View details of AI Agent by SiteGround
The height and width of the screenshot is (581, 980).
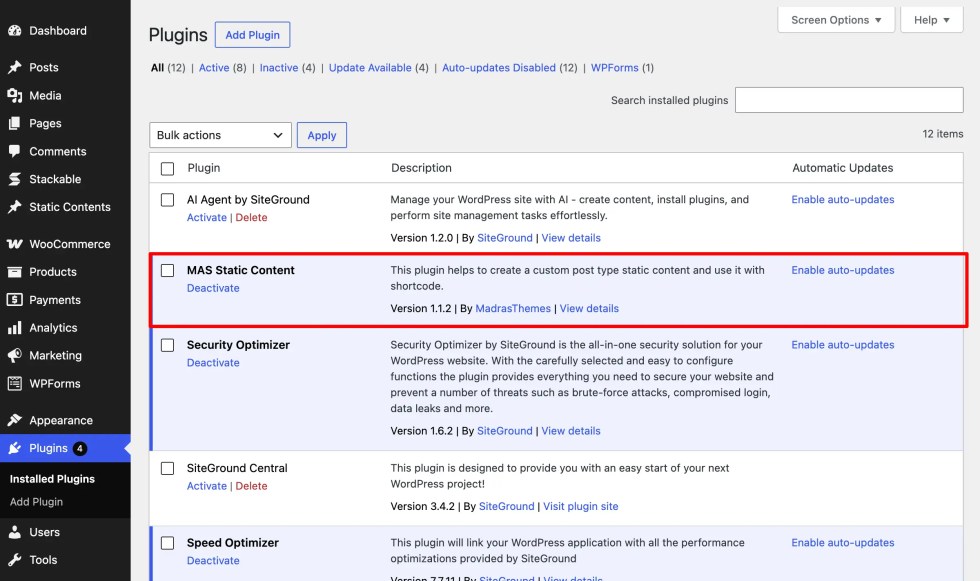pyautogui.click(x=571, y=237)
